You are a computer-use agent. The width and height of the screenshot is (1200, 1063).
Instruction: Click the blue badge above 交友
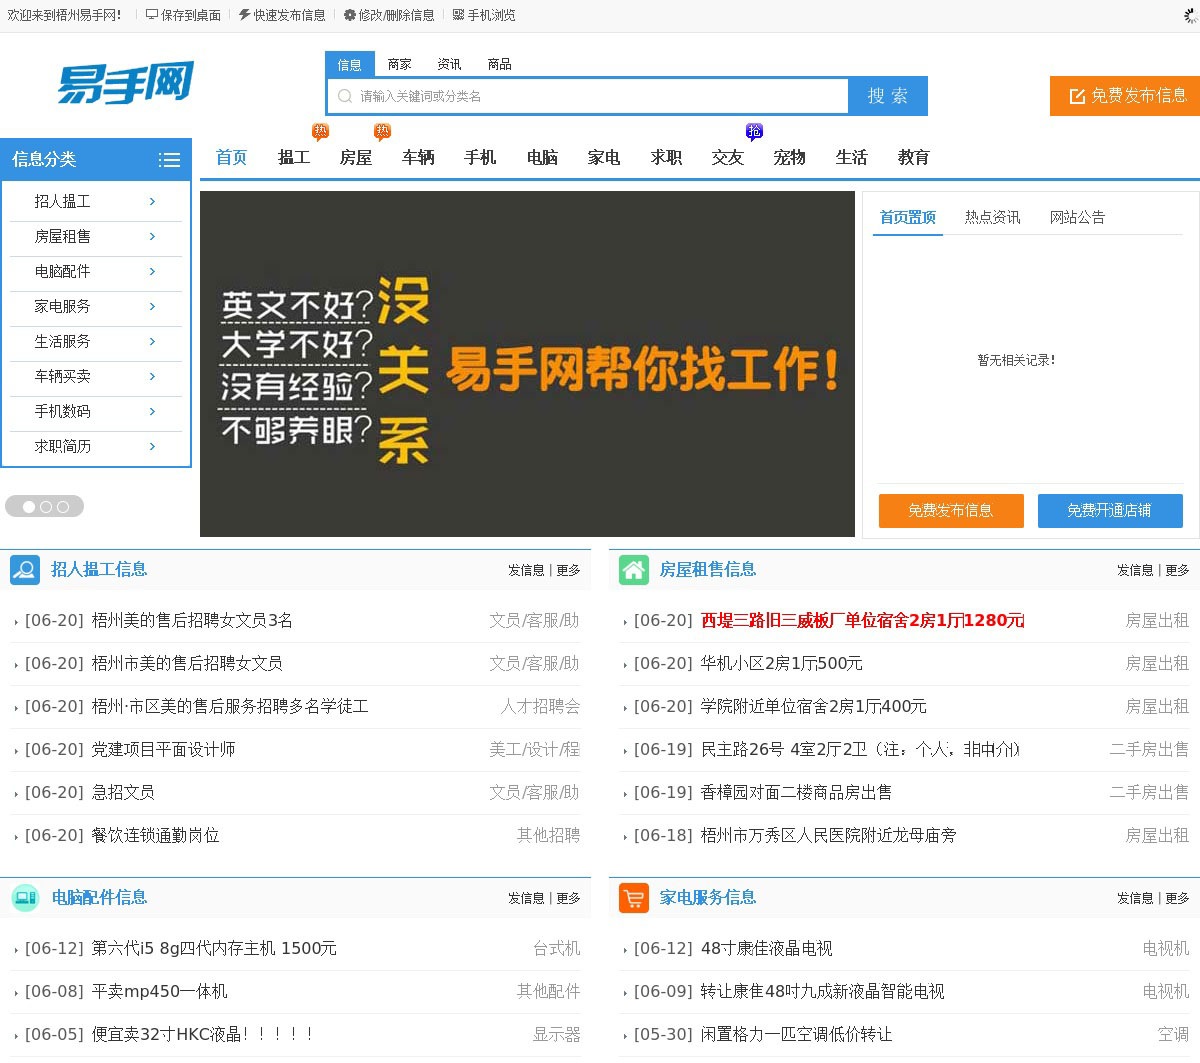(x=754, y=131)
